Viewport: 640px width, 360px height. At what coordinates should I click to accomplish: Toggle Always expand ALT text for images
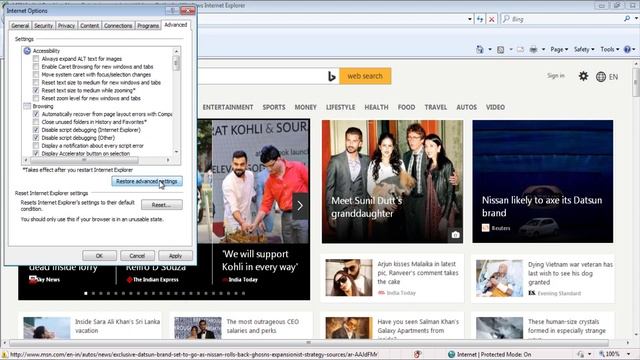[x=36, y=59]
